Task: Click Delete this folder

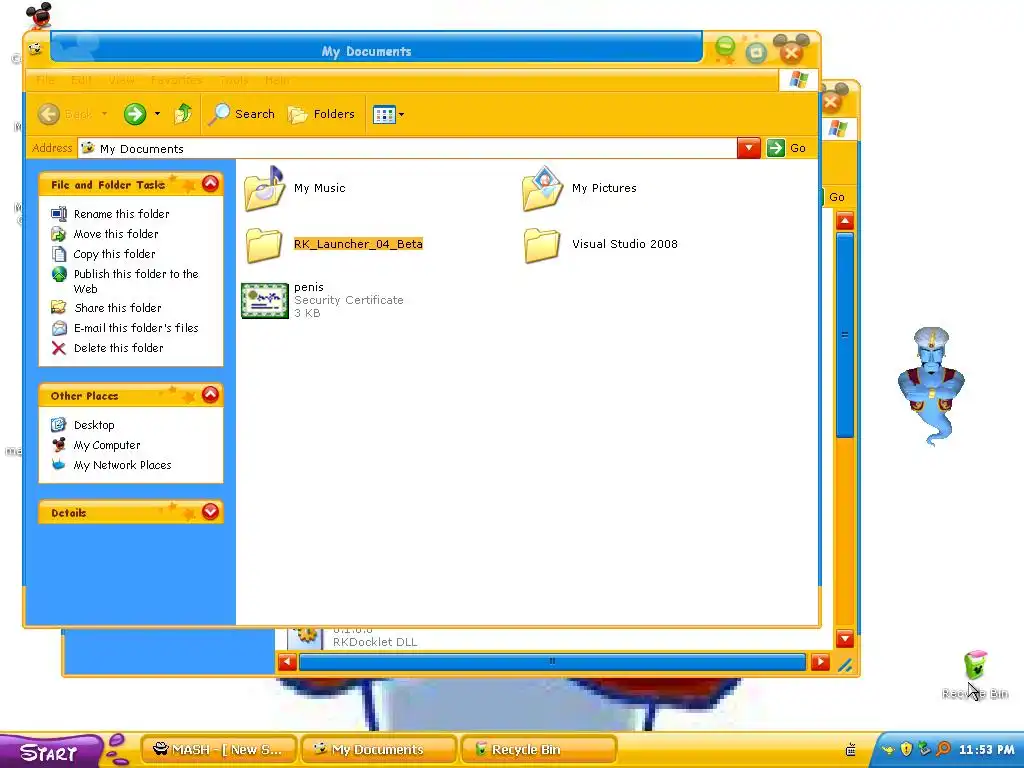Action: [x=118, y=348]
